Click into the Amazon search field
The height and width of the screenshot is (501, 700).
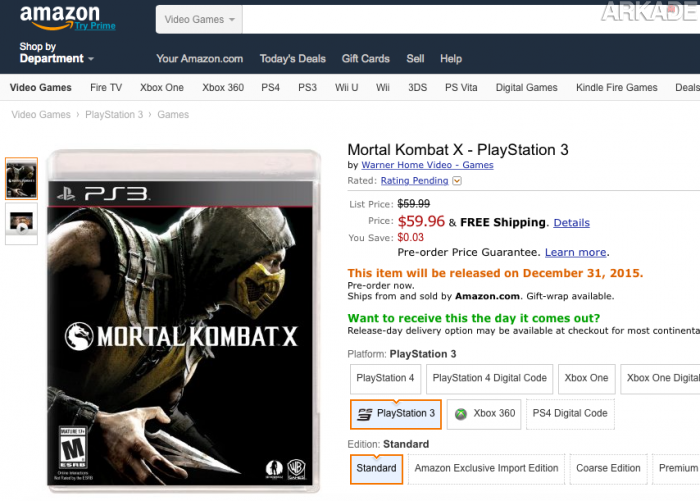pos(471,20)
